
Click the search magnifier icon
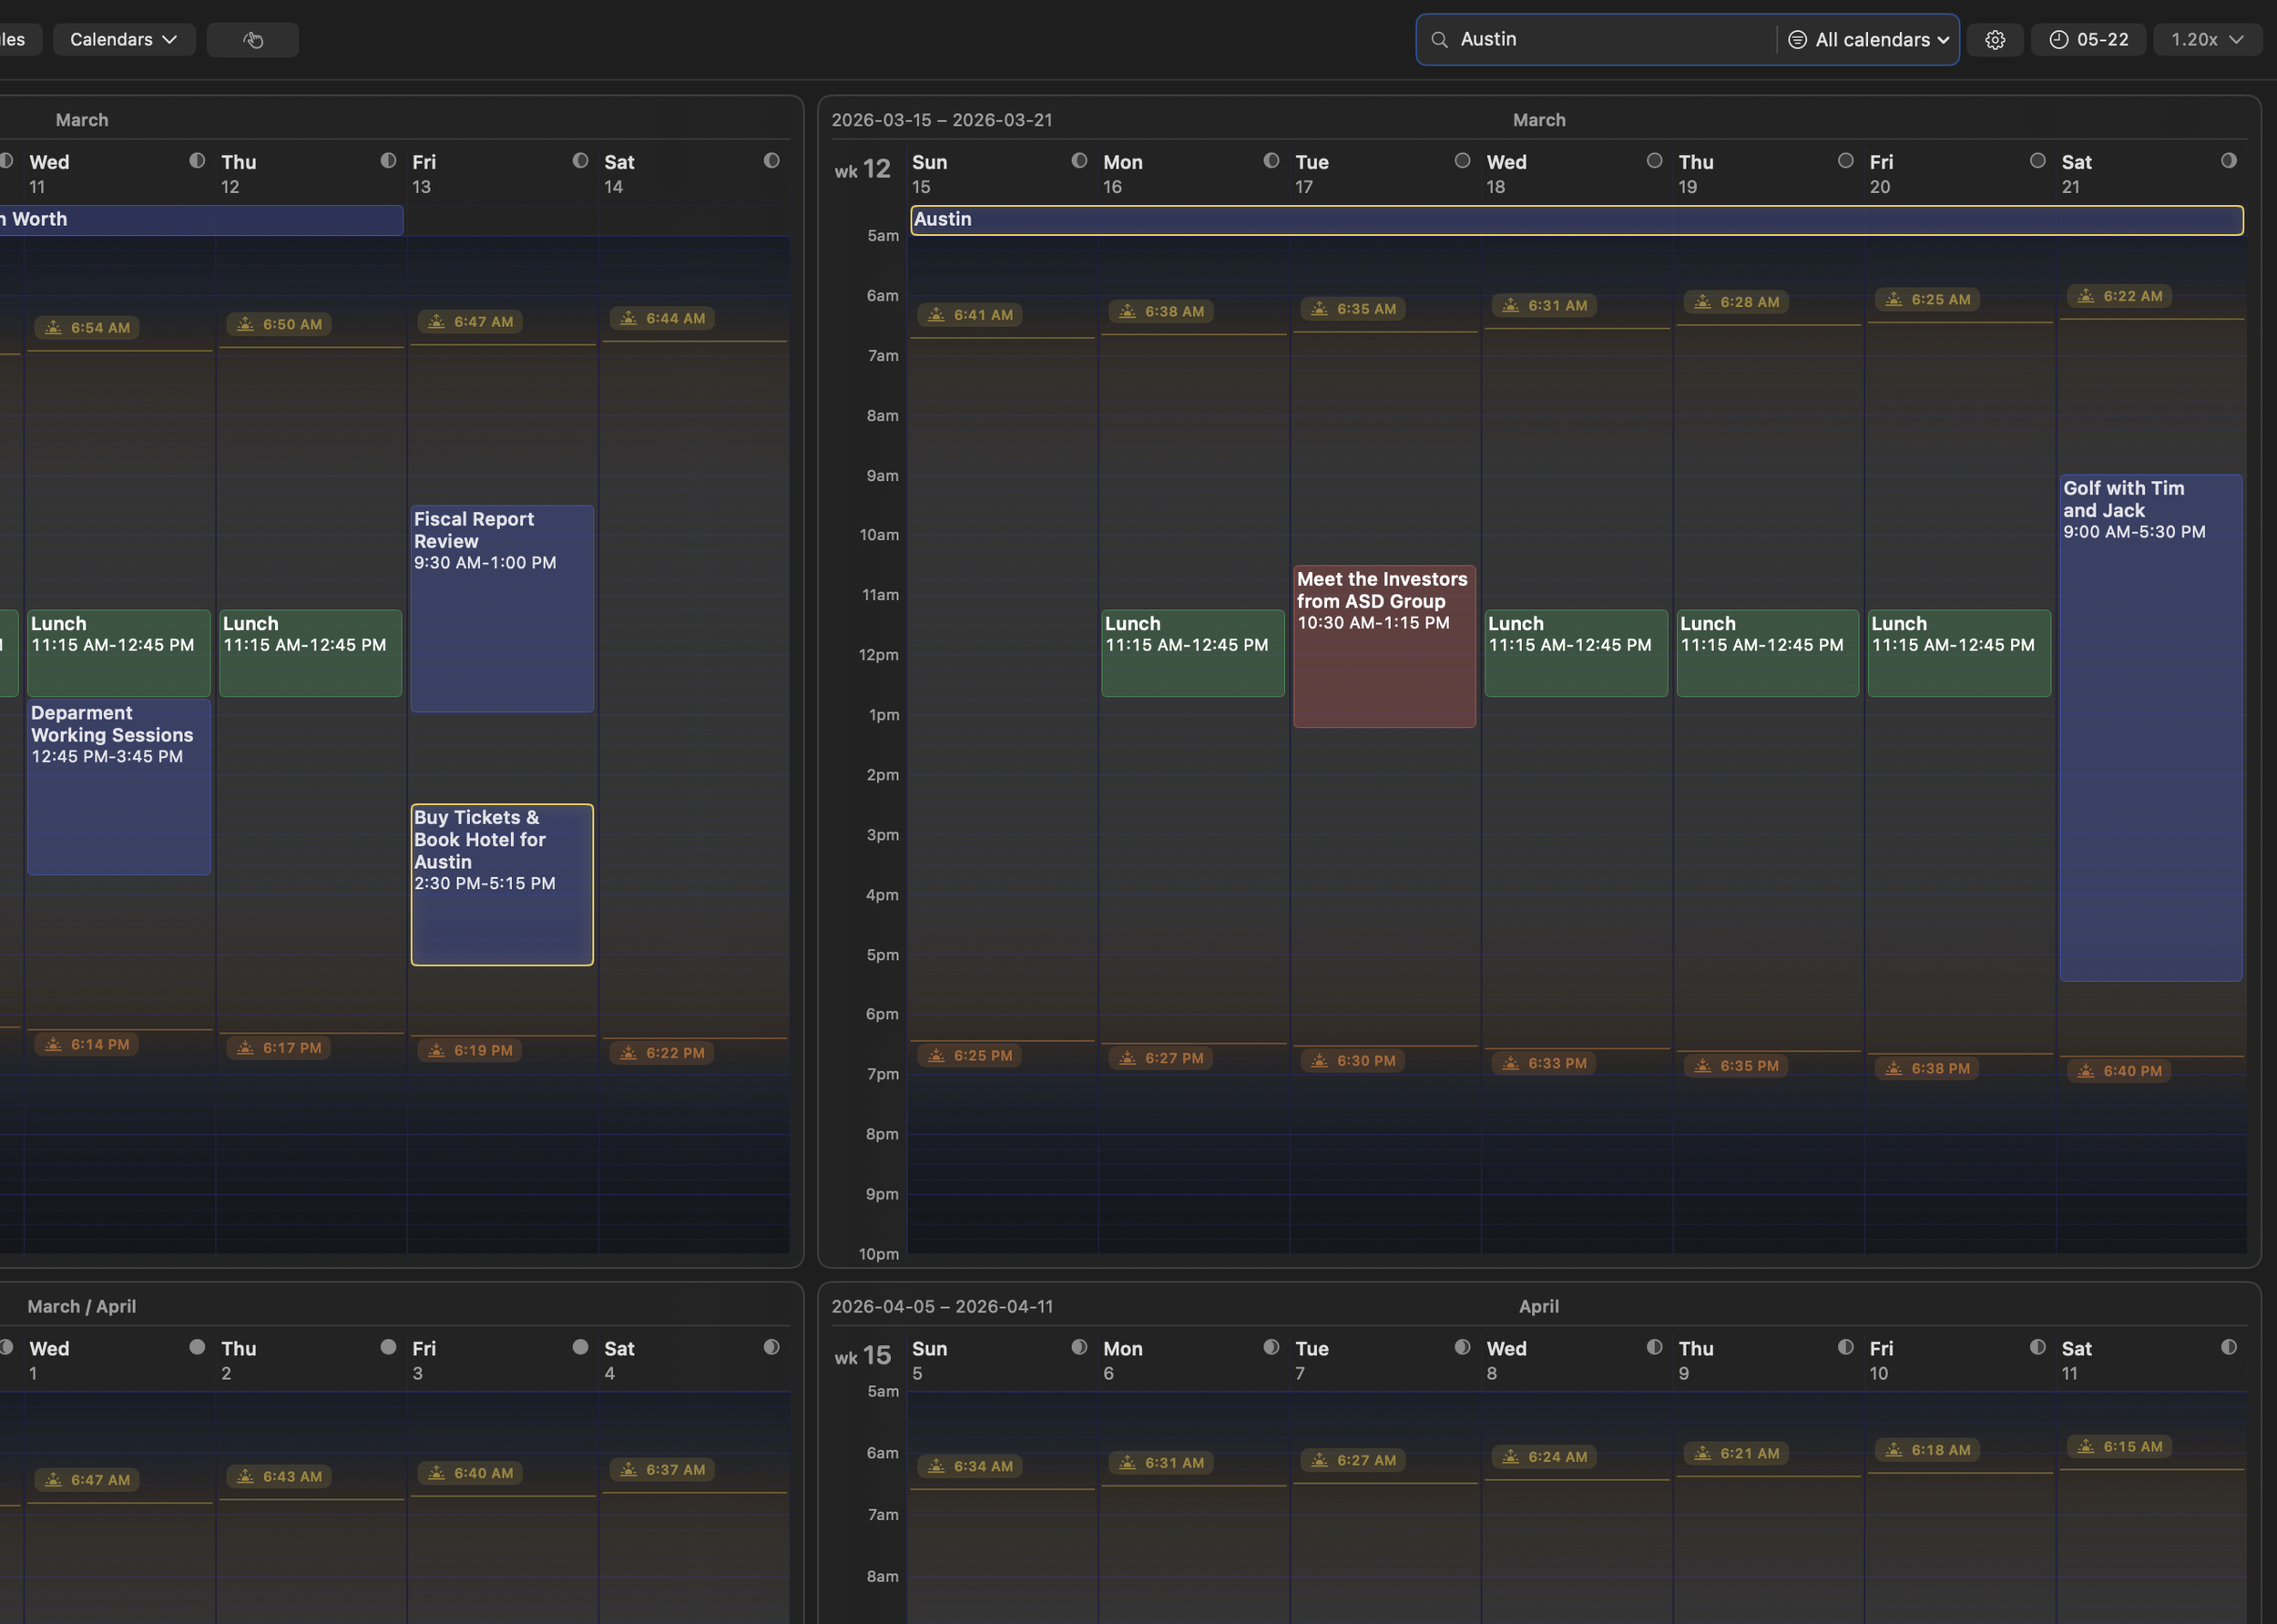[x=1439, y=40]
